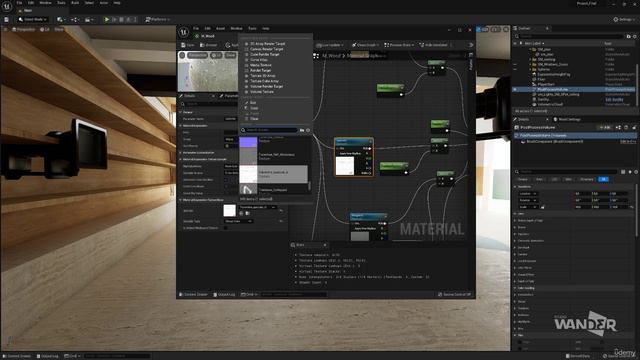The width and height of the screenshot is (640, 360).
Task: Click Lit button in material preview viewport
Action: point(216,55)
